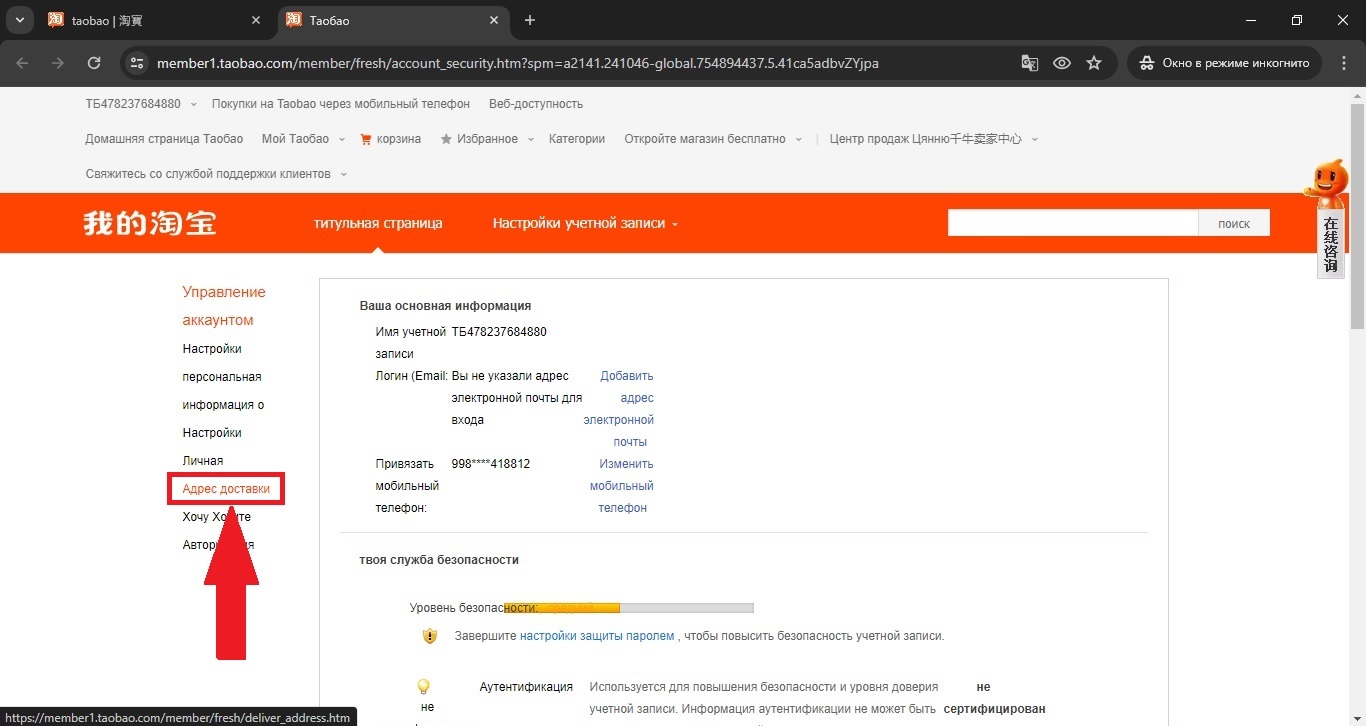Click the incognito window indicator
Viewport: 1366px width, 726px height.
click(1224, 63)
